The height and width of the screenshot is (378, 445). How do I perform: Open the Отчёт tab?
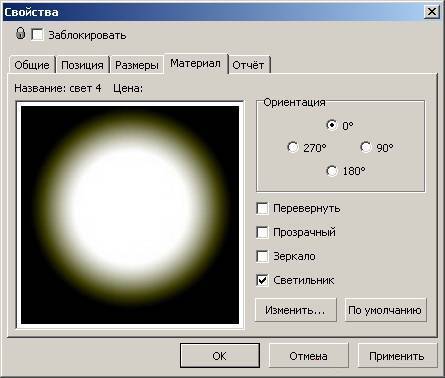click(248, 65)
